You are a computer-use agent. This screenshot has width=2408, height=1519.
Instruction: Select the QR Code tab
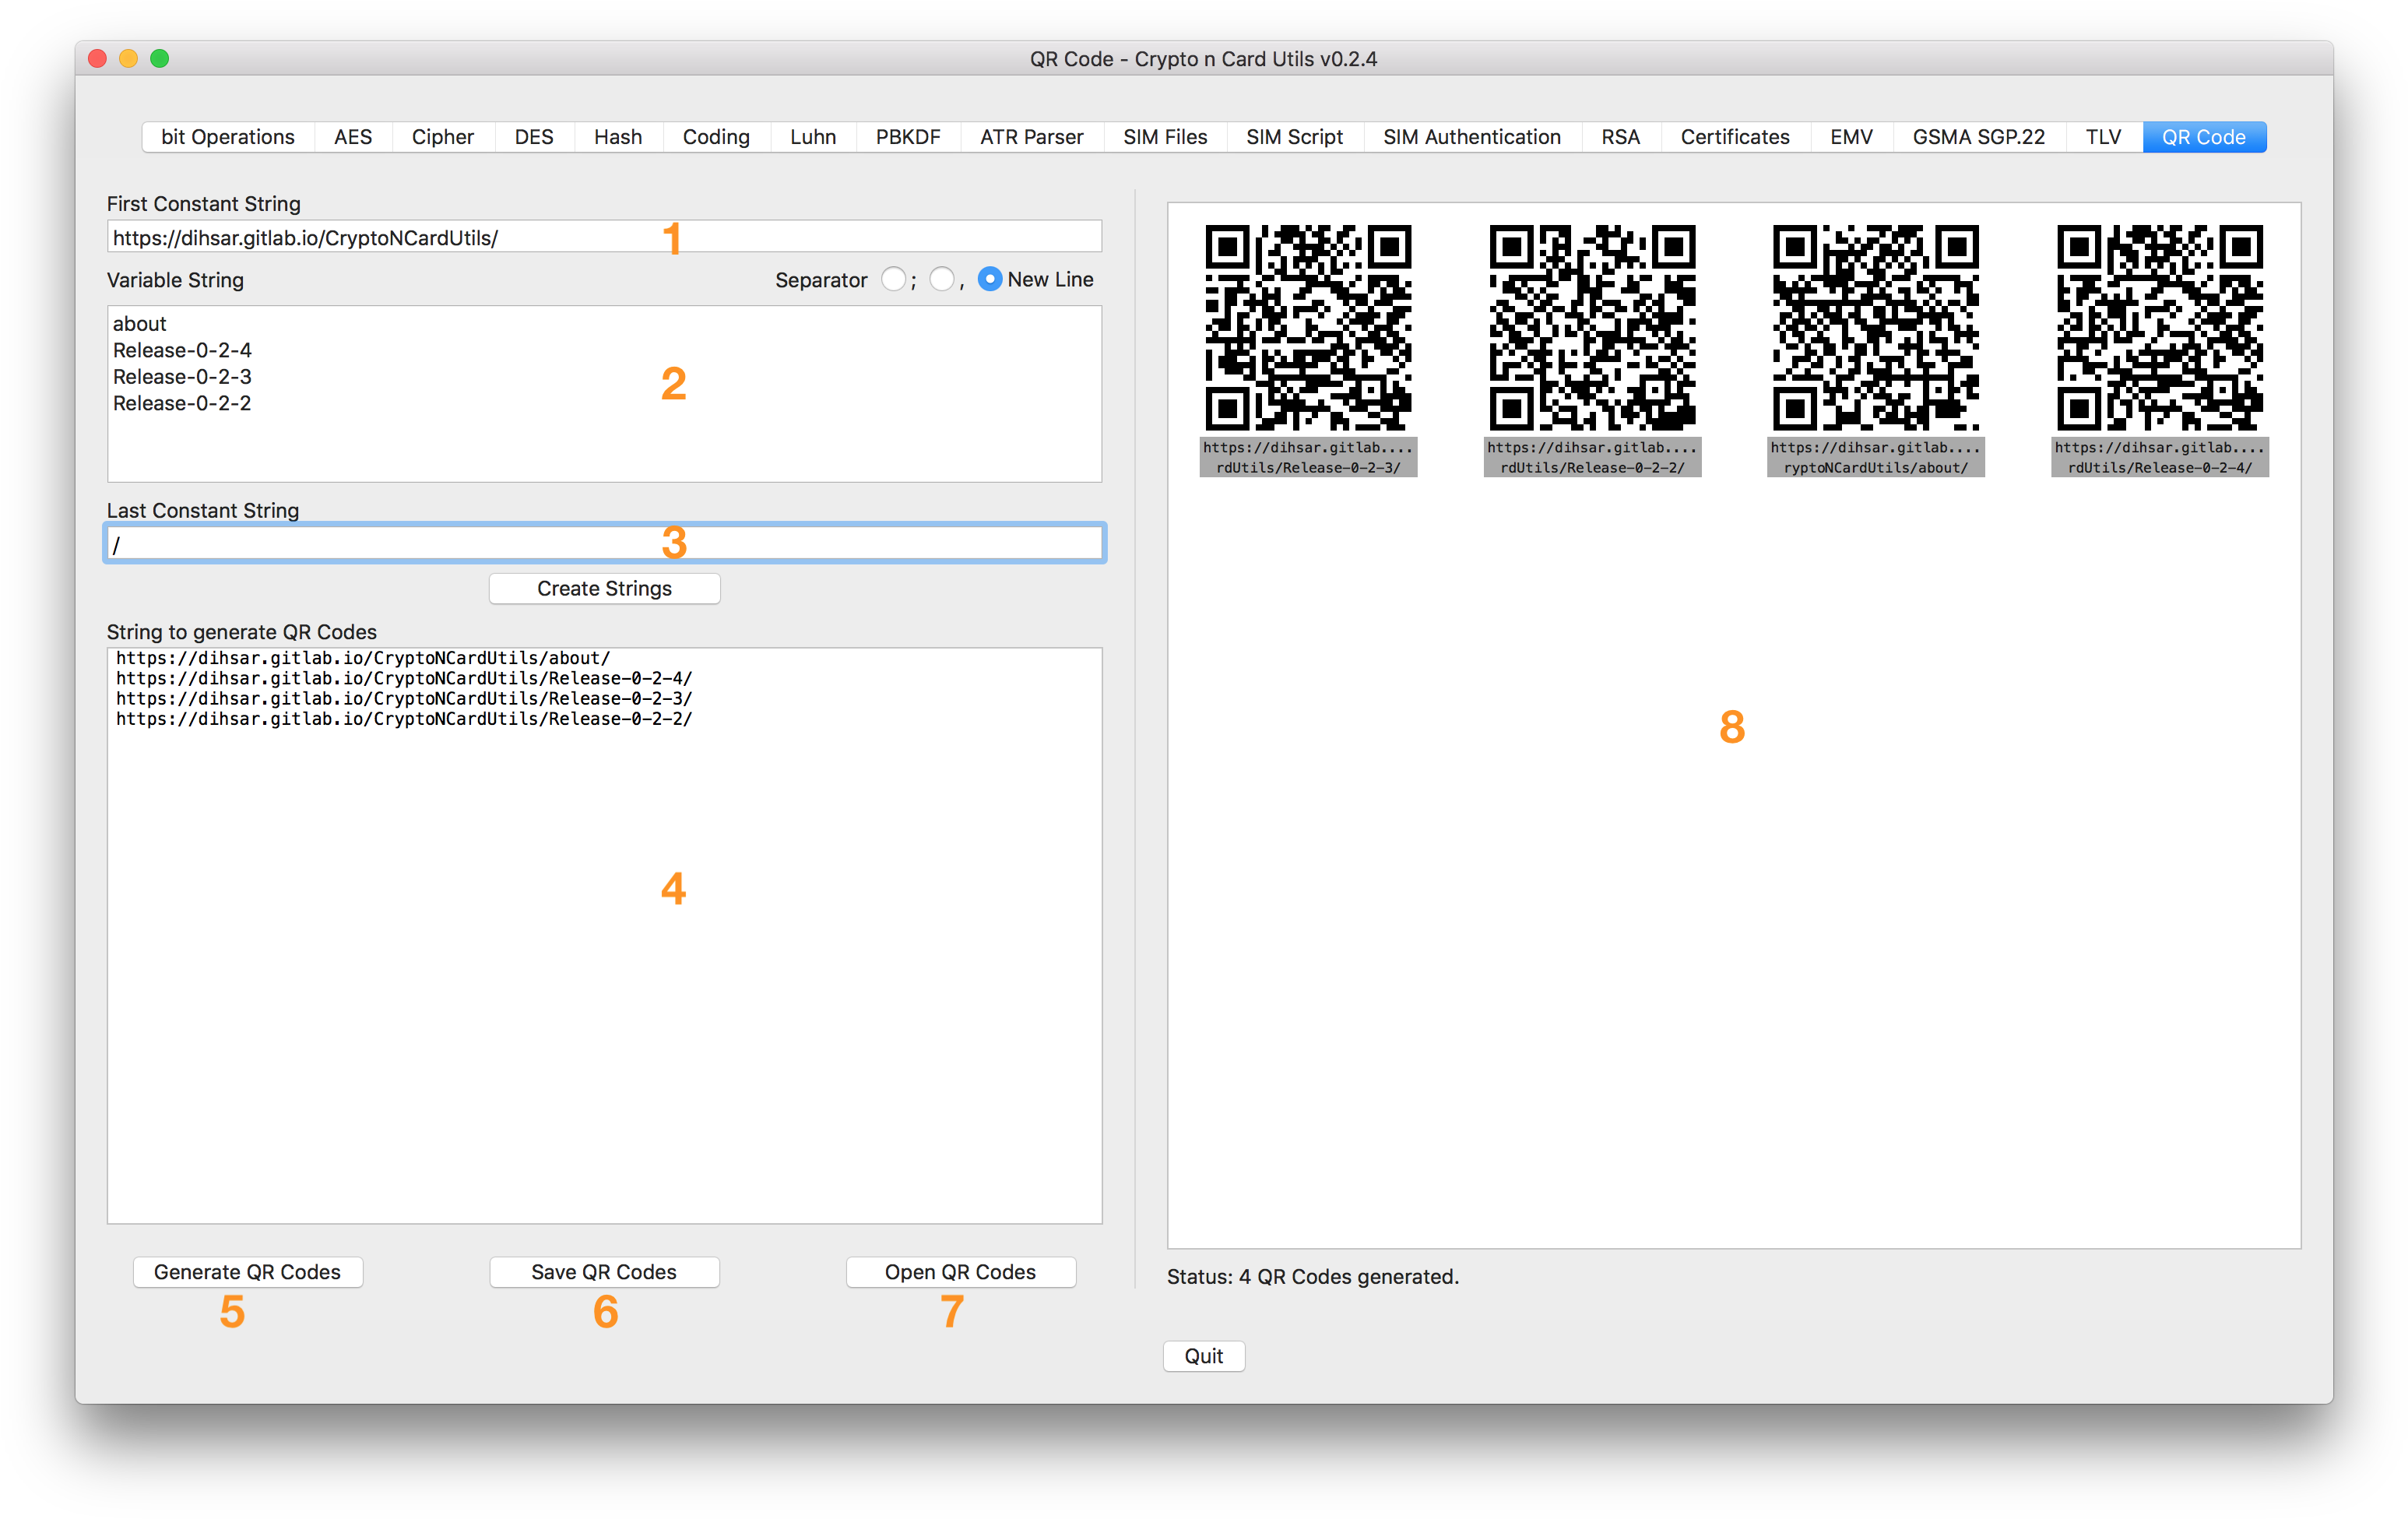pyautogui.click(x=2203, y=137)
